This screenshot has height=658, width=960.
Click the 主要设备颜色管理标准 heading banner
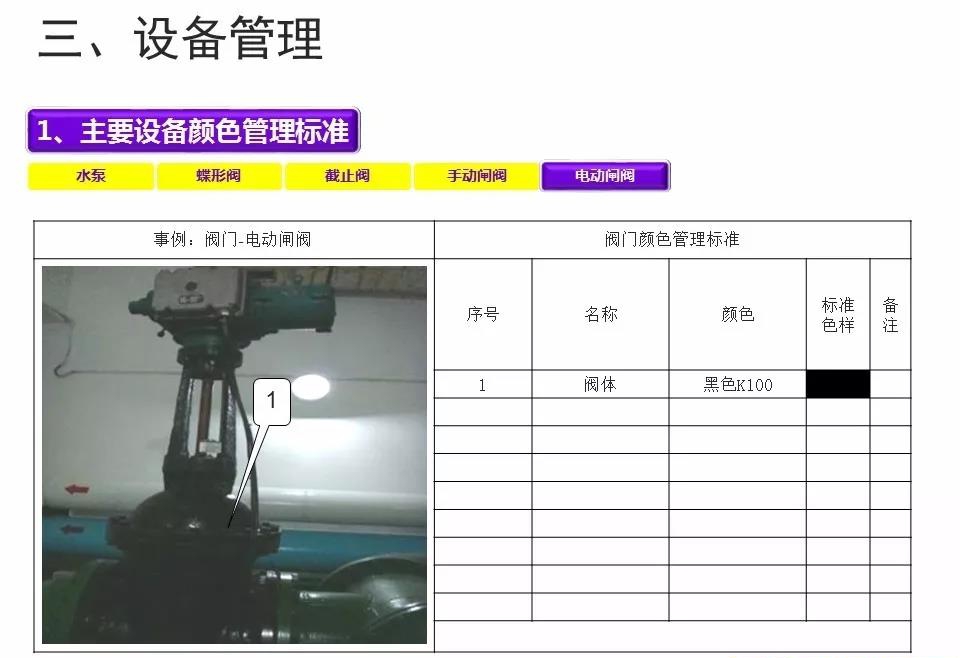tap(193, 130)
